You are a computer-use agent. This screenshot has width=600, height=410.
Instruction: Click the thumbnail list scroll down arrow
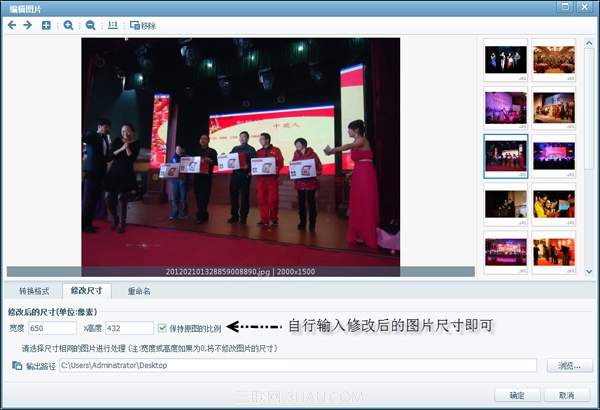(589, 271)
